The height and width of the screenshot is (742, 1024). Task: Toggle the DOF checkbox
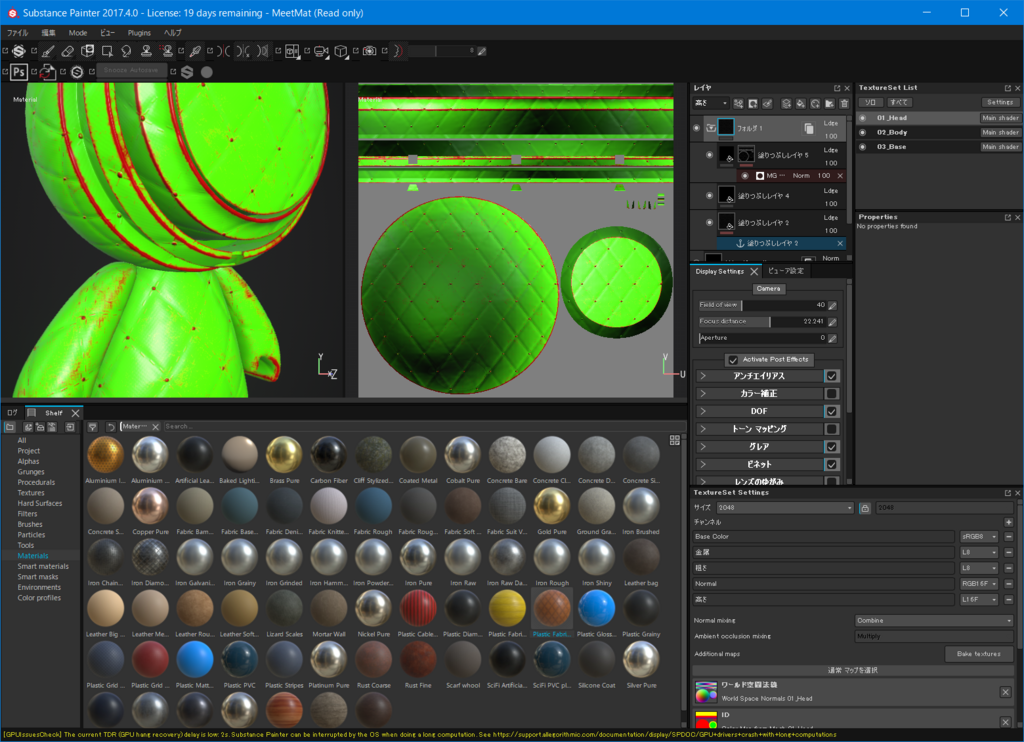[x=831, y=411]
